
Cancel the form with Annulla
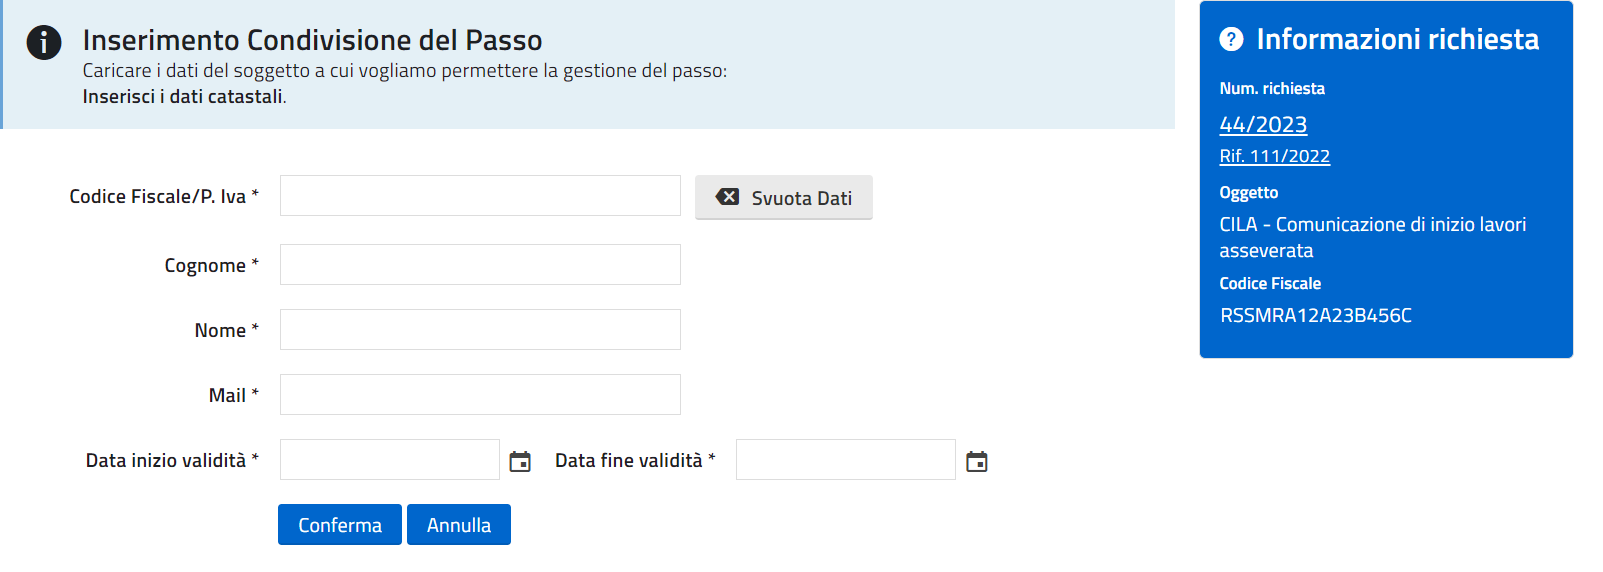click(459, 525)
